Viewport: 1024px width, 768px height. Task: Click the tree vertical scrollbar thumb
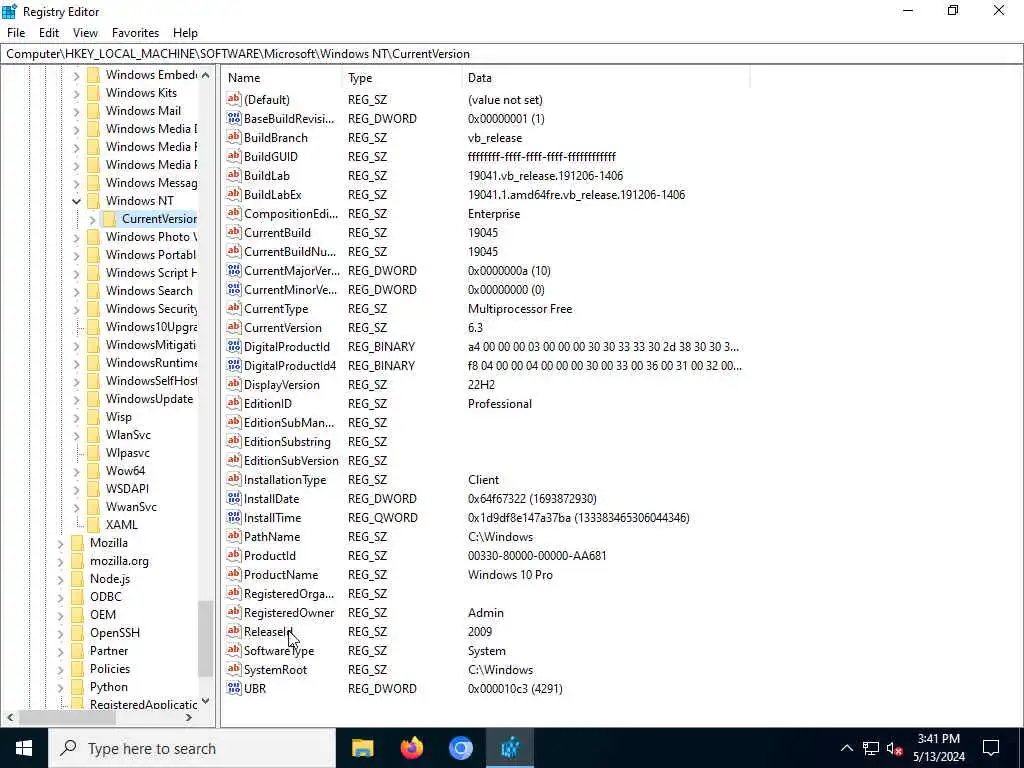pyautogui.click(x=205, y=638)
